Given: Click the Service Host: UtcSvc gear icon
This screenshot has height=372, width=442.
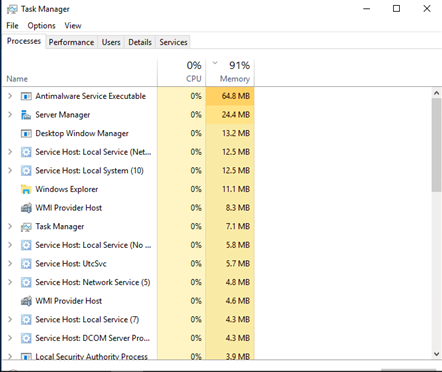Looking at the screenshot, I should pos(26,264).
